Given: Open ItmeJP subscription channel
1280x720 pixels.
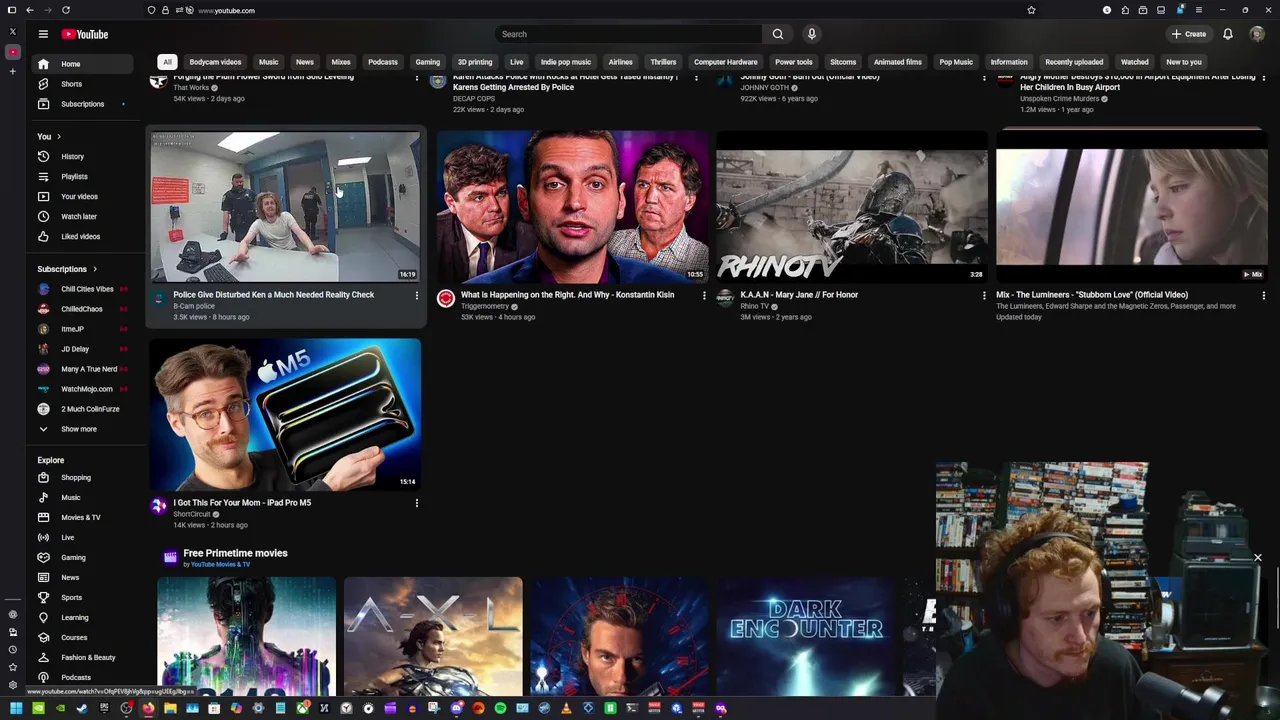Looking at the screenshot, I should [80, 329].
